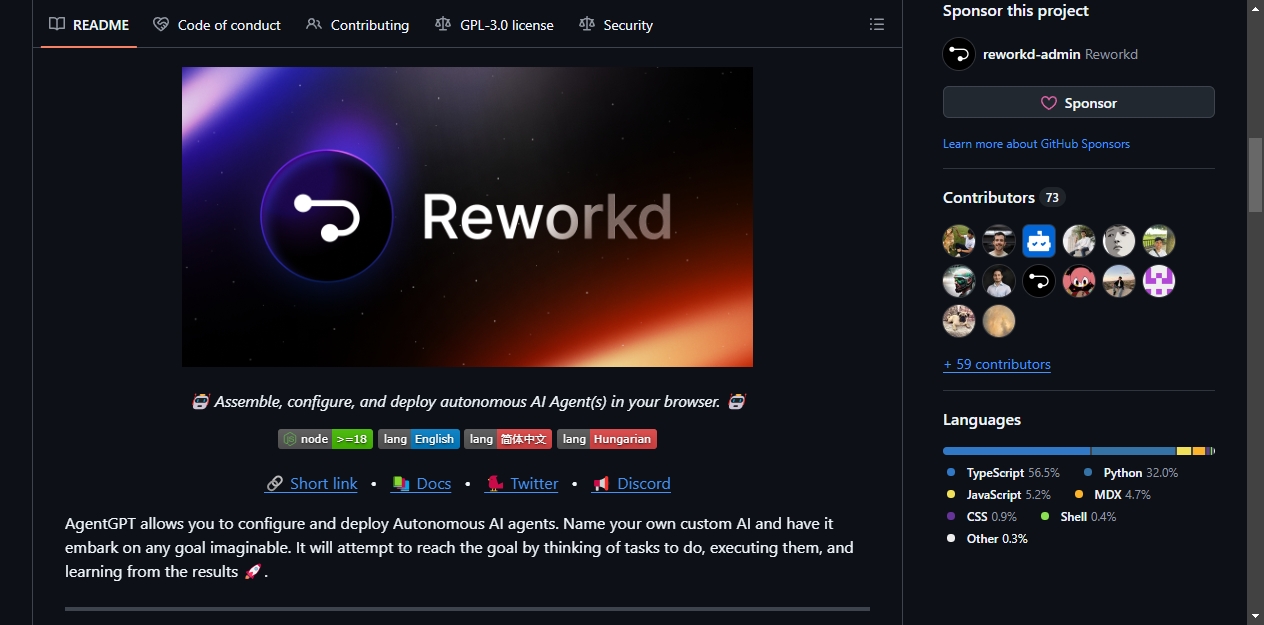Open the avatar of person playing with dog
1264x625 pixels.
pyautogui.click(x=959, y=241)
